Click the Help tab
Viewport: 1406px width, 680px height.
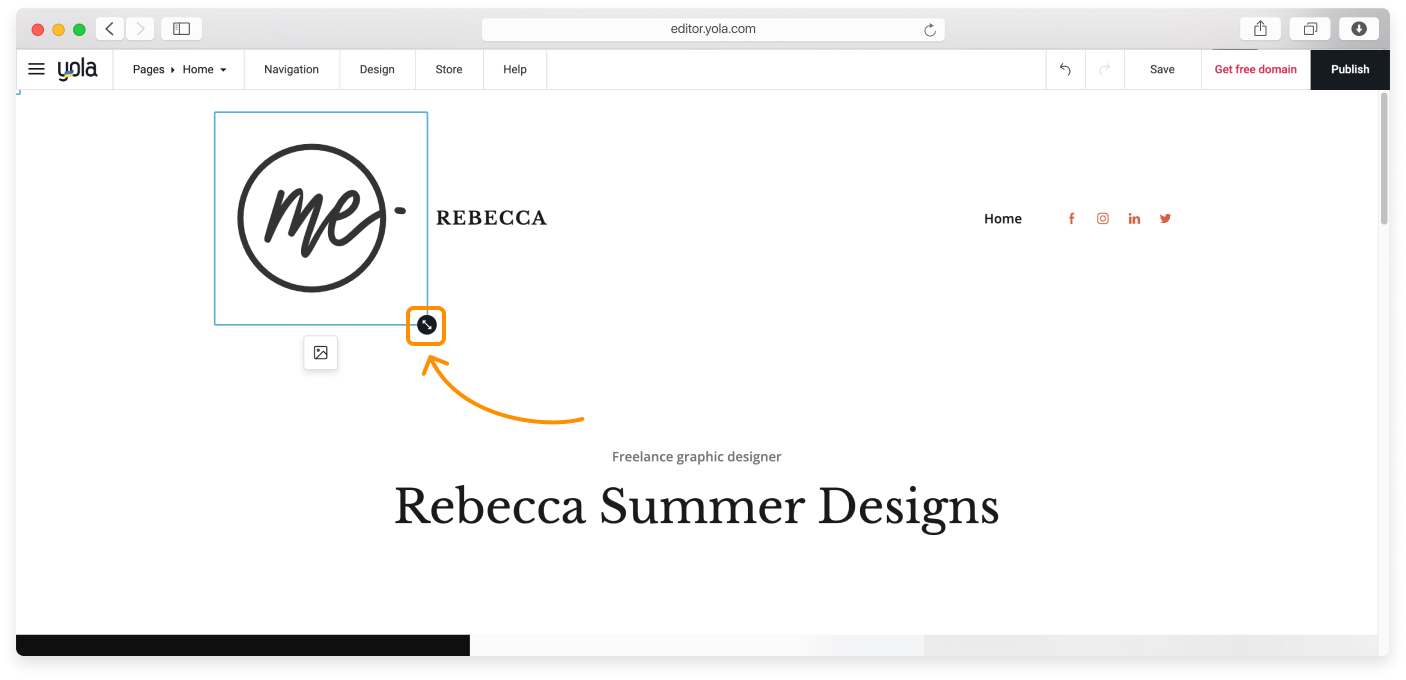(x=515, y=69)
